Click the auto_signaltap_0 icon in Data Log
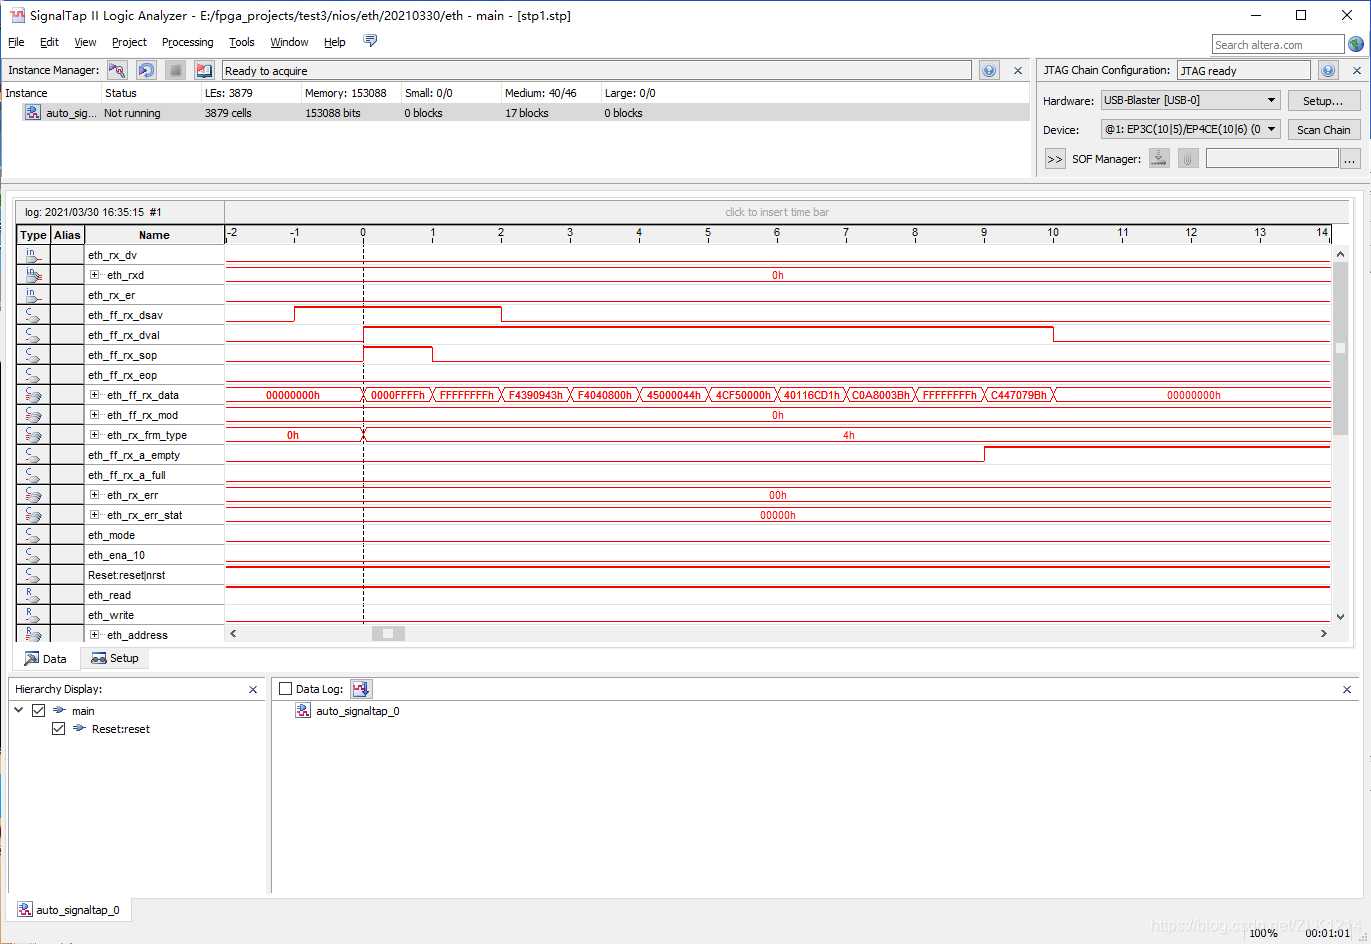This screenshot has height=944, width=1371. pos(303,711)
